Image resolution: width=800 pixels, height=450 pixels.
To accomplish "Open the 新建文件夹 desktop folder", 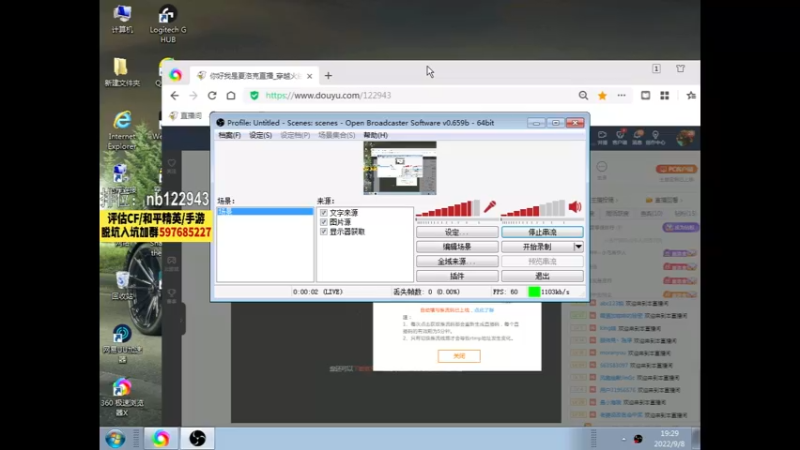I will point(122,72).
